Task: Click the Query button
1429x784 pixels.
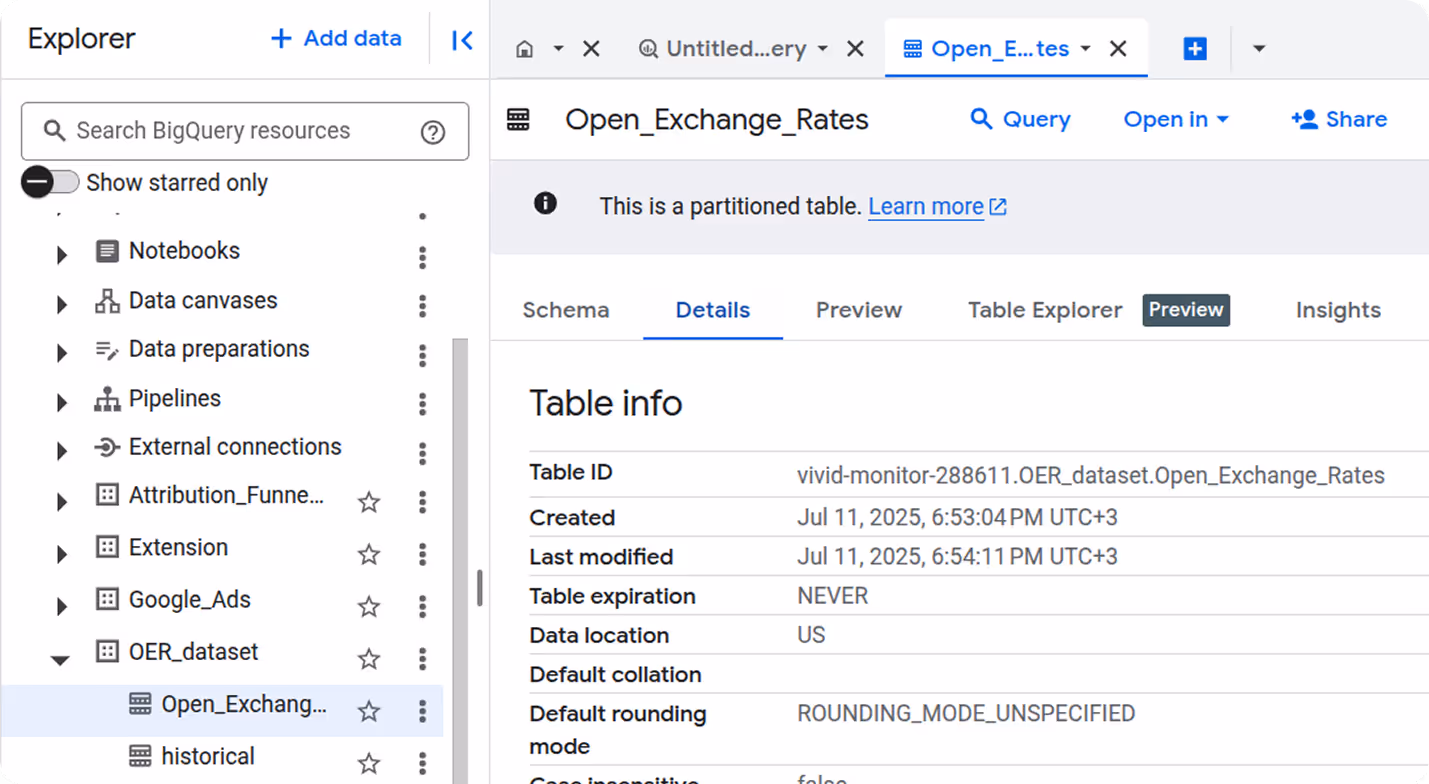Action: [1020, 119]
